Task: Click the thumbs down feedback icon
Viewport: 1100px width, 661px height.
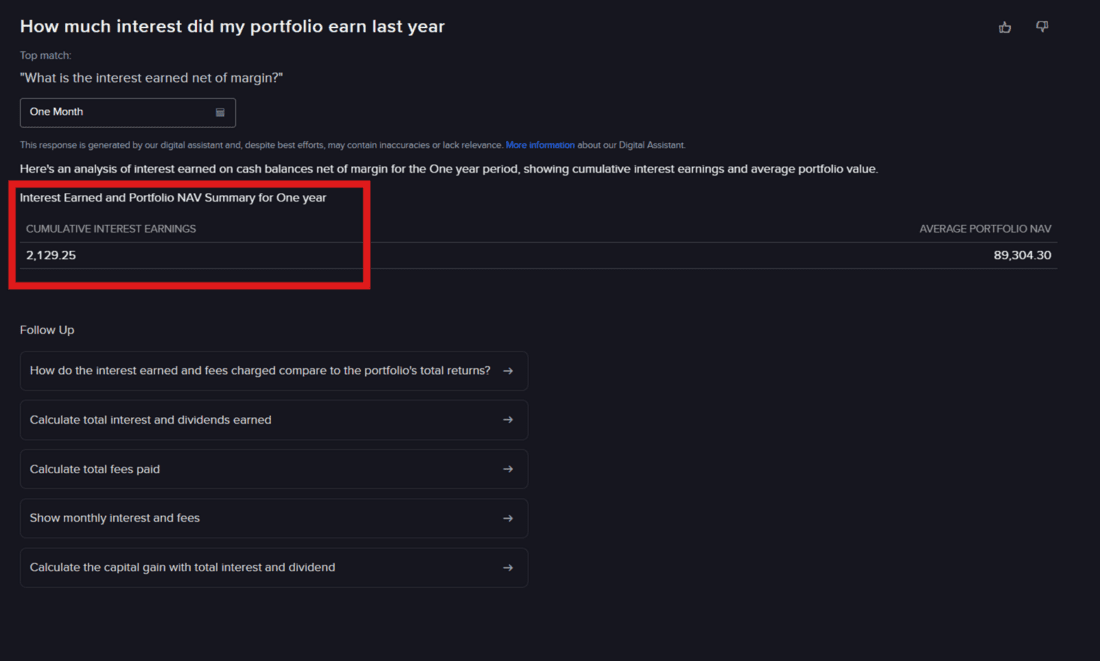Action: [x=1042, y=27]
